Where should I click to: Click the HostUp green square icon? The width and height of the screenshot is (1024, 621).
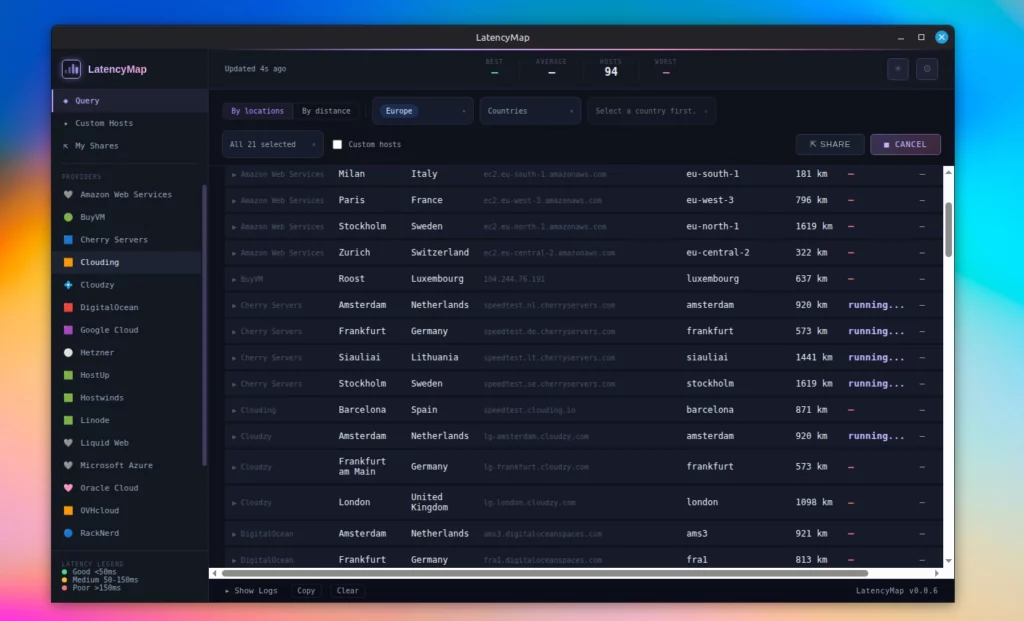[68, 375]
